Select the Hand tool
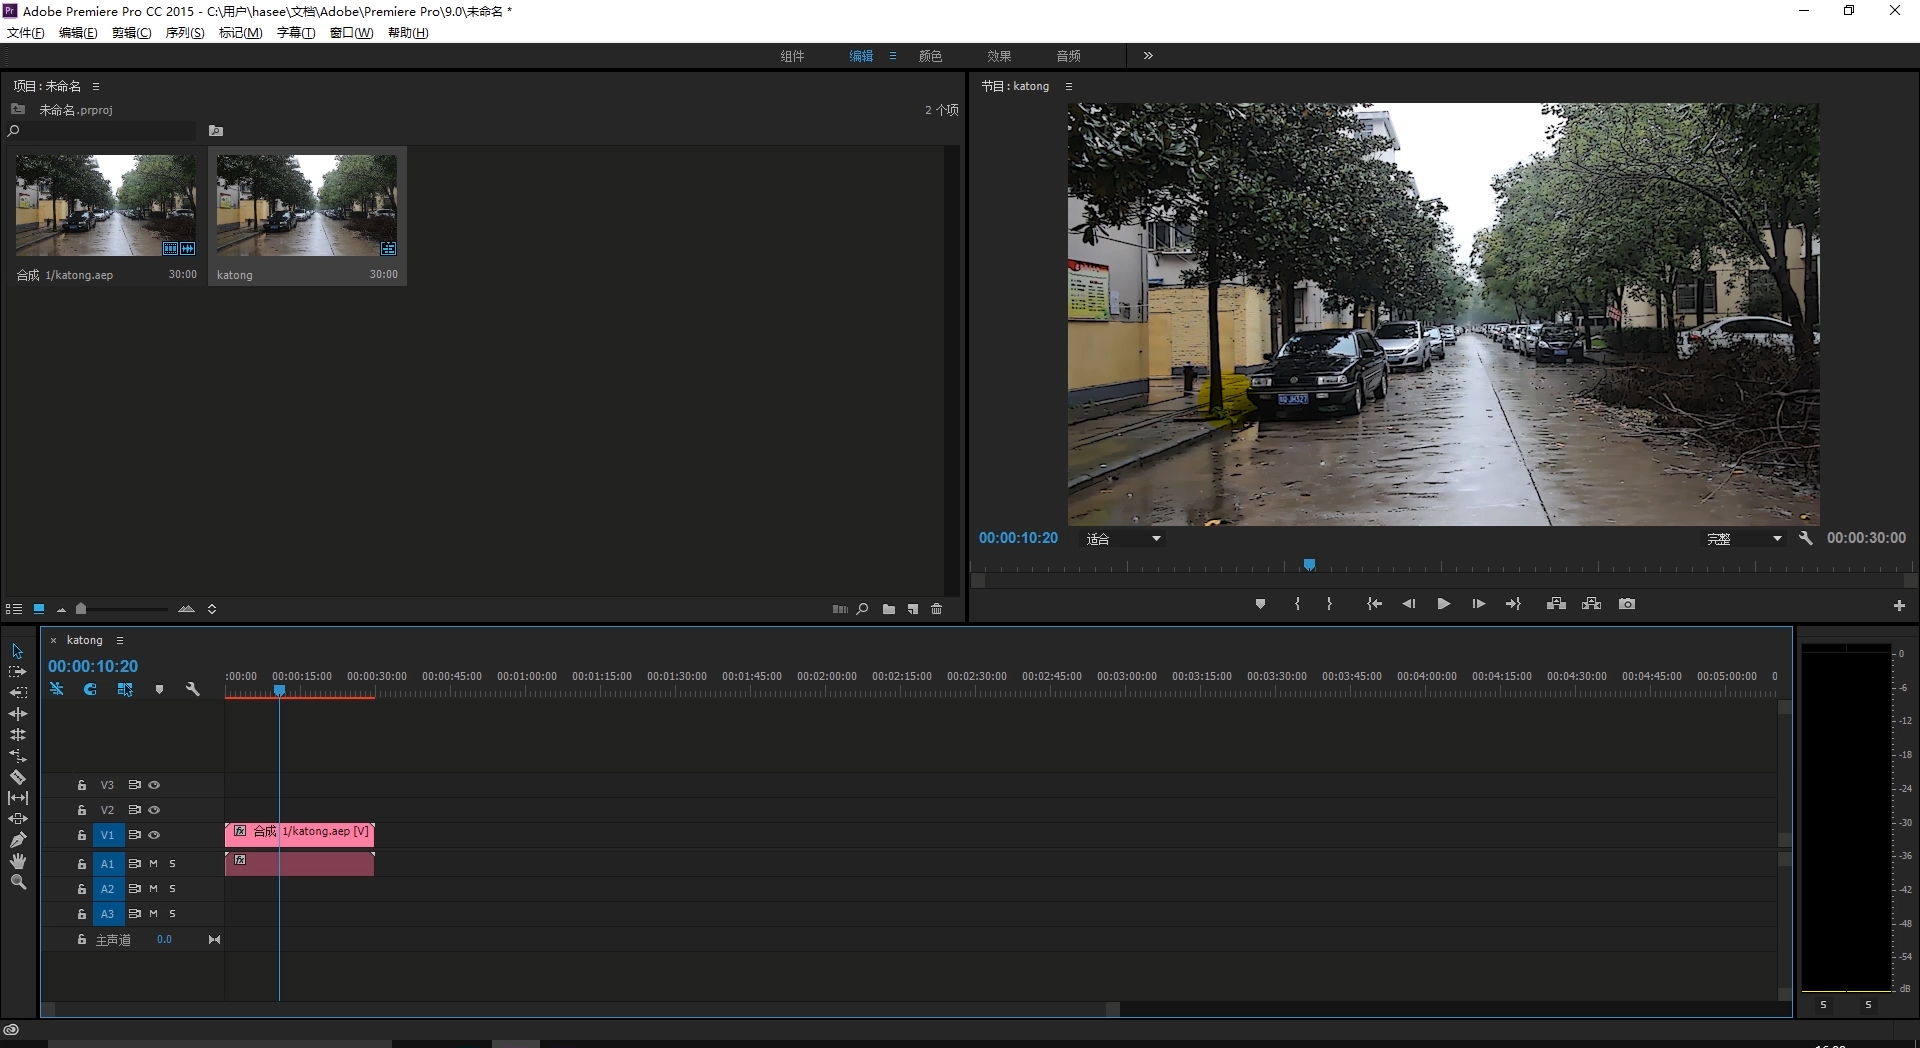The height and width of the screenshot is (1048, 1920). pyautogui.click(x=18, y=861)
